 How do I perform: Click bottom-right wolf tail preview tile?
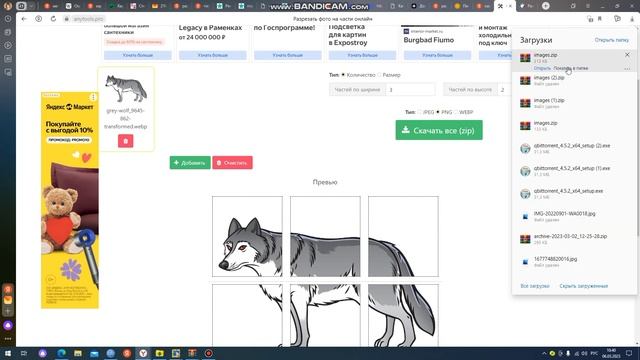pyautogui.click(x=403, y=316)
